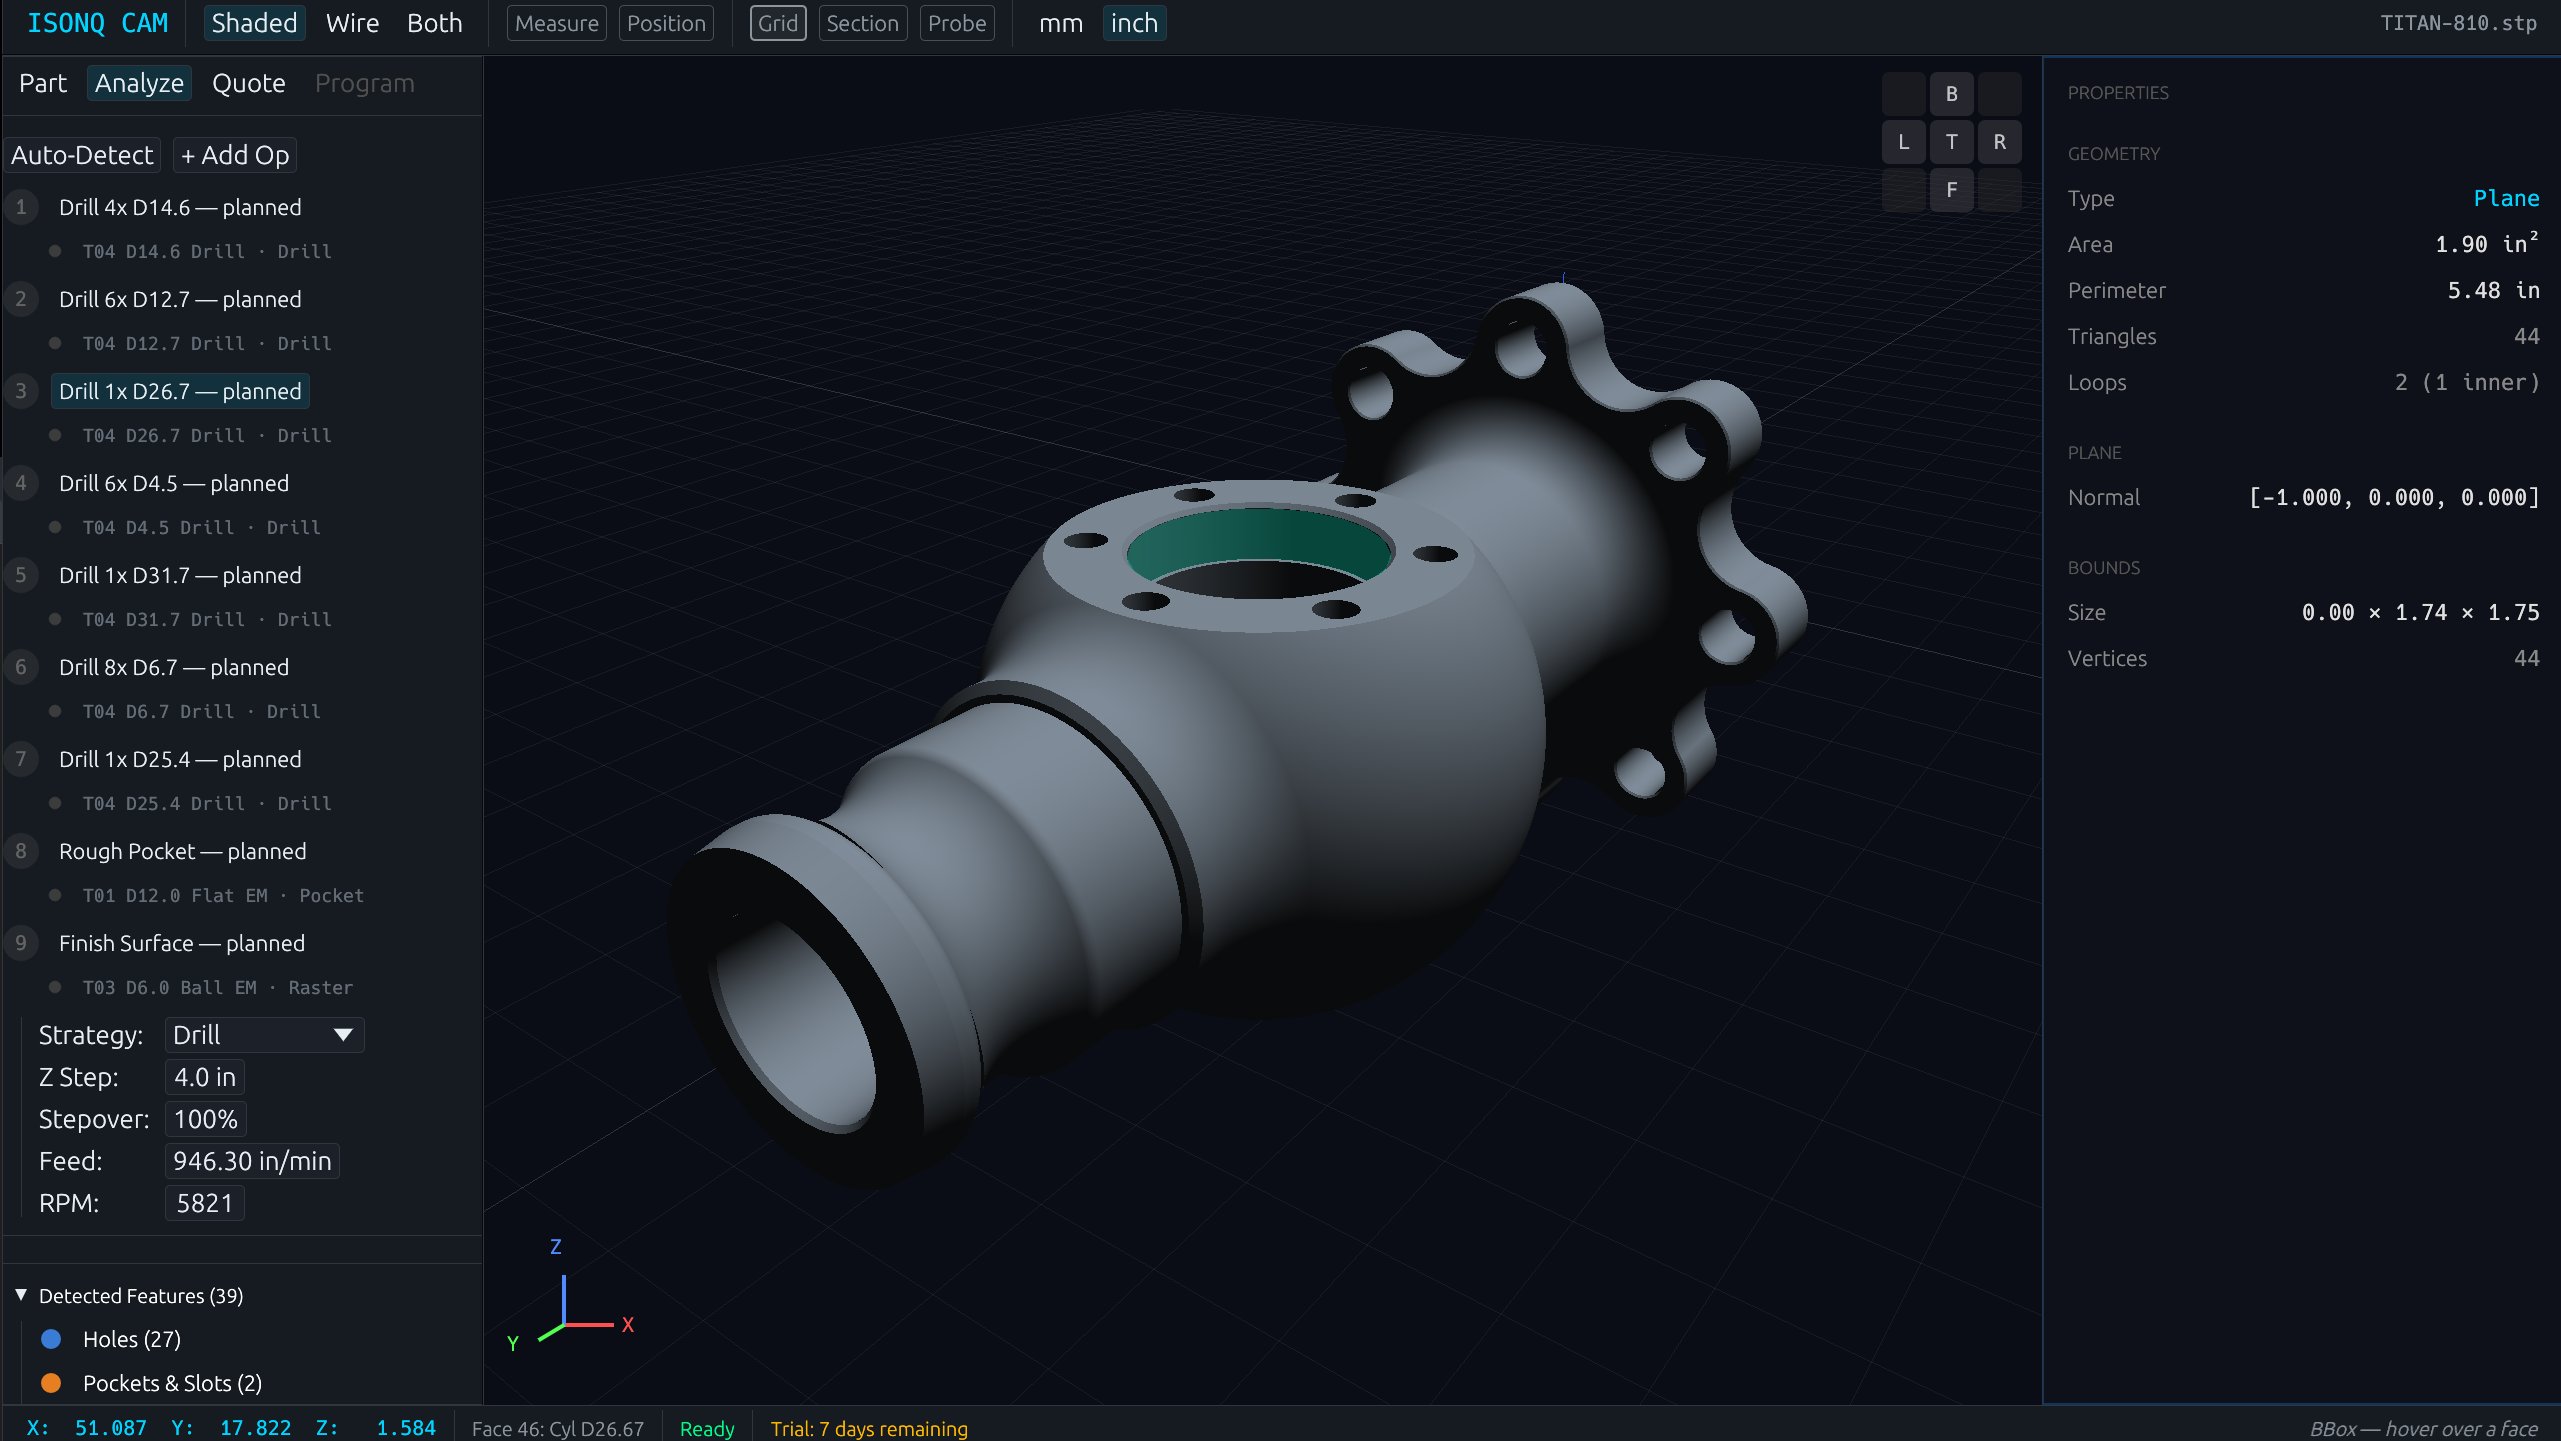Toggle the Grid display option
This screenshot has width=2561, height=1441.
point(777,23)
